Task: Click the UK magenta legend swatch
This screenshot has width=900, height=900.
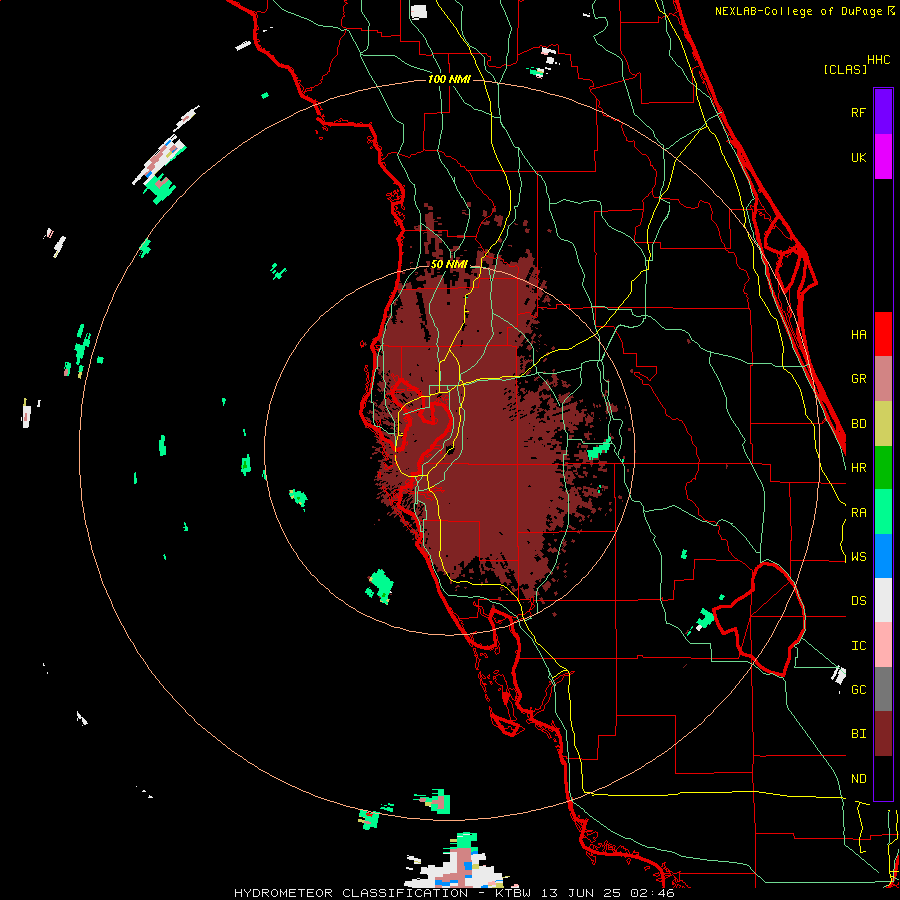Action: [883, 157]
